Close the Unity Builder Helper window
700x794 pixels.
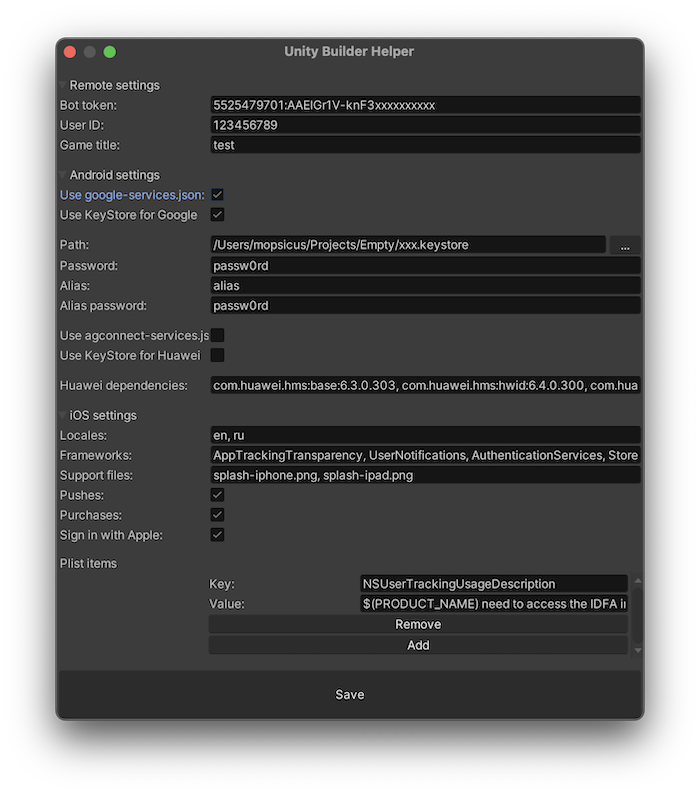pos(70,52)
